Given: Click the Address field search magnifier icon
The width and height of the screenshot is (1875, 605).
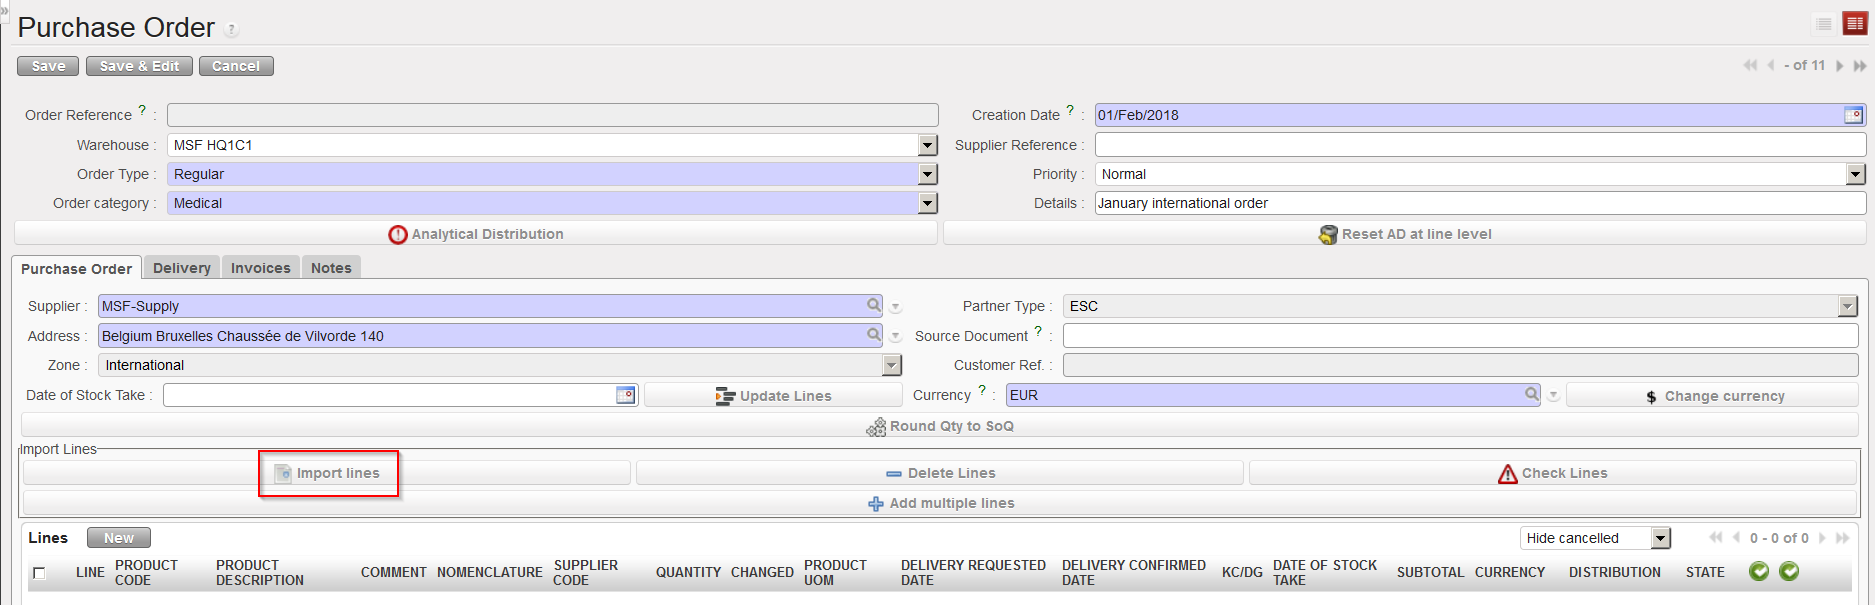Looking at the screenshot, I should [x=874, y=335].
